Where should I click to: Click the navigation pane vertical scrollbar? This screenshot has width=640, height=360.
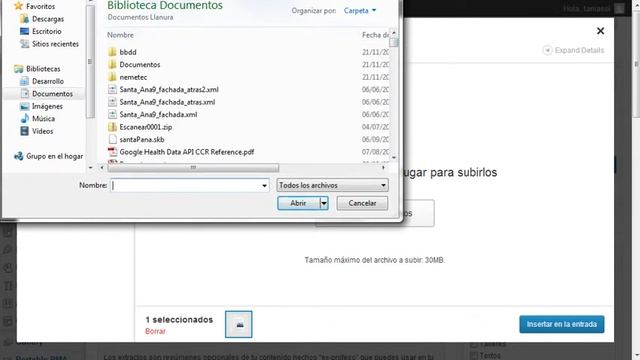click(90, 61)
